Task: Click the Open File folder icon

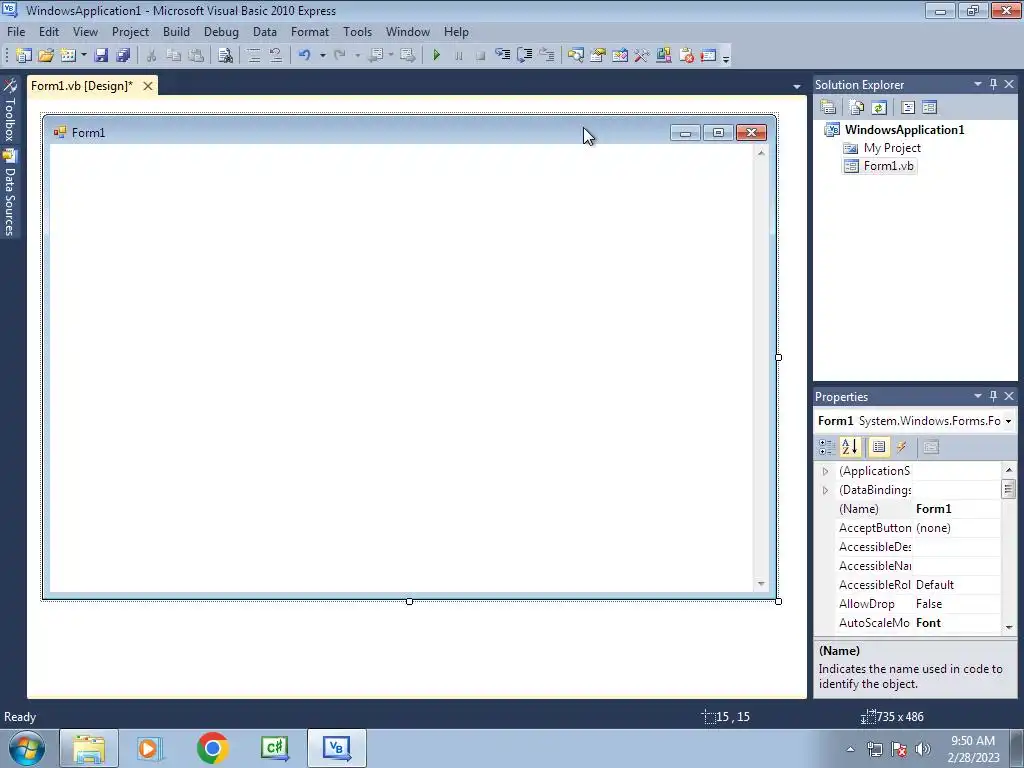Action: (x=46, y=56)
